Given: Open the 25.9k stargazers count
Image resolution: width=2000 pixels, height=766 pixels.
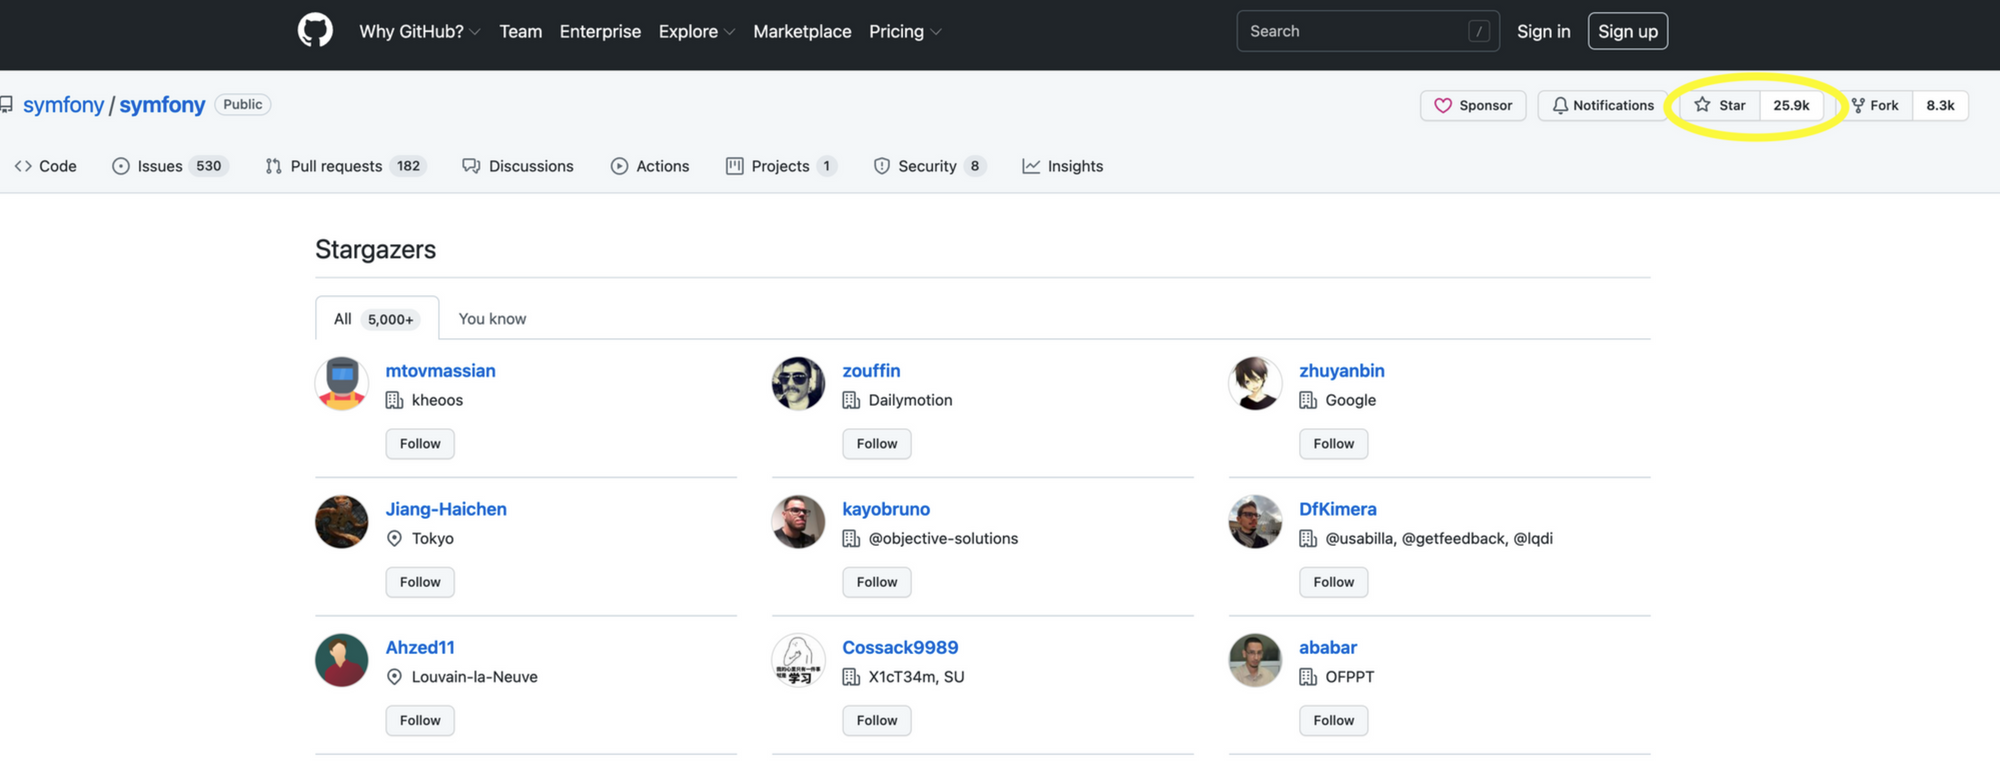Looking at the screenshot, I should (1791, 105).
